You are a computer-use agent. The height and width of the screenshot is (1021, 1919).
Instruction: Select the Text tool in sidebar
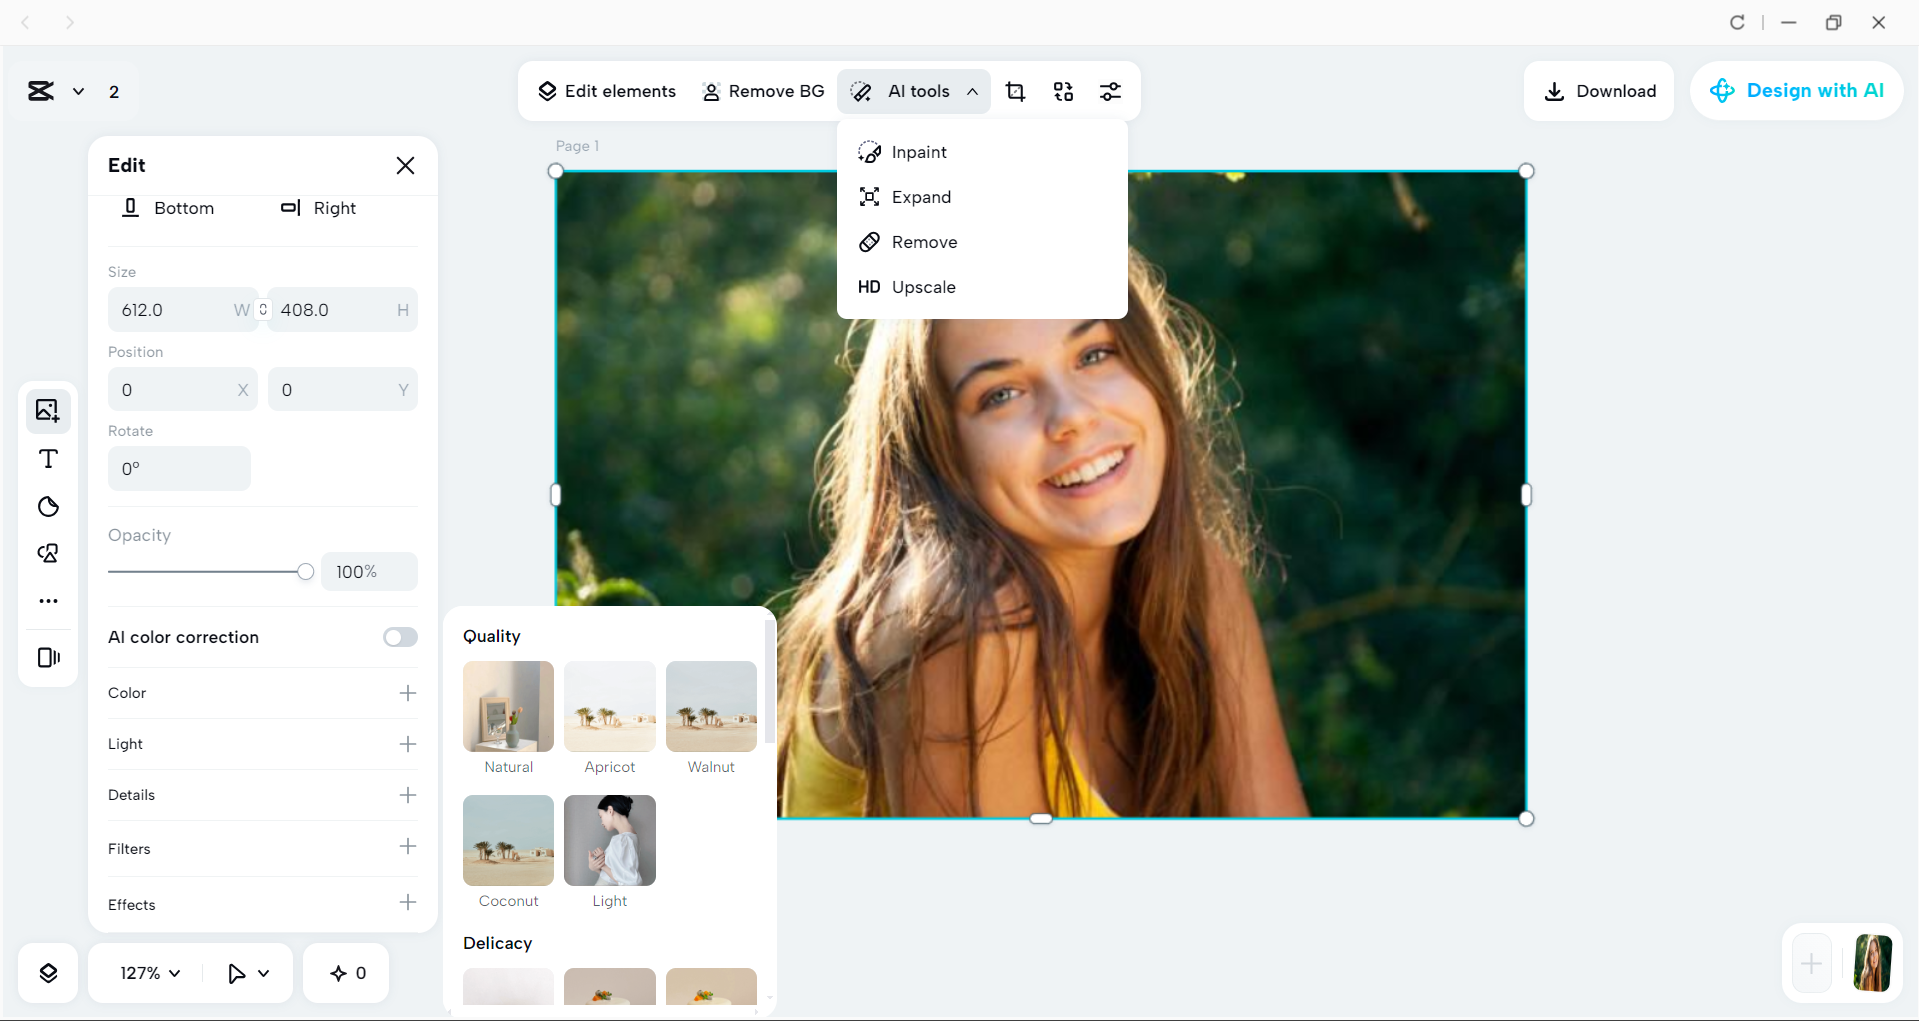coord(48,459)
